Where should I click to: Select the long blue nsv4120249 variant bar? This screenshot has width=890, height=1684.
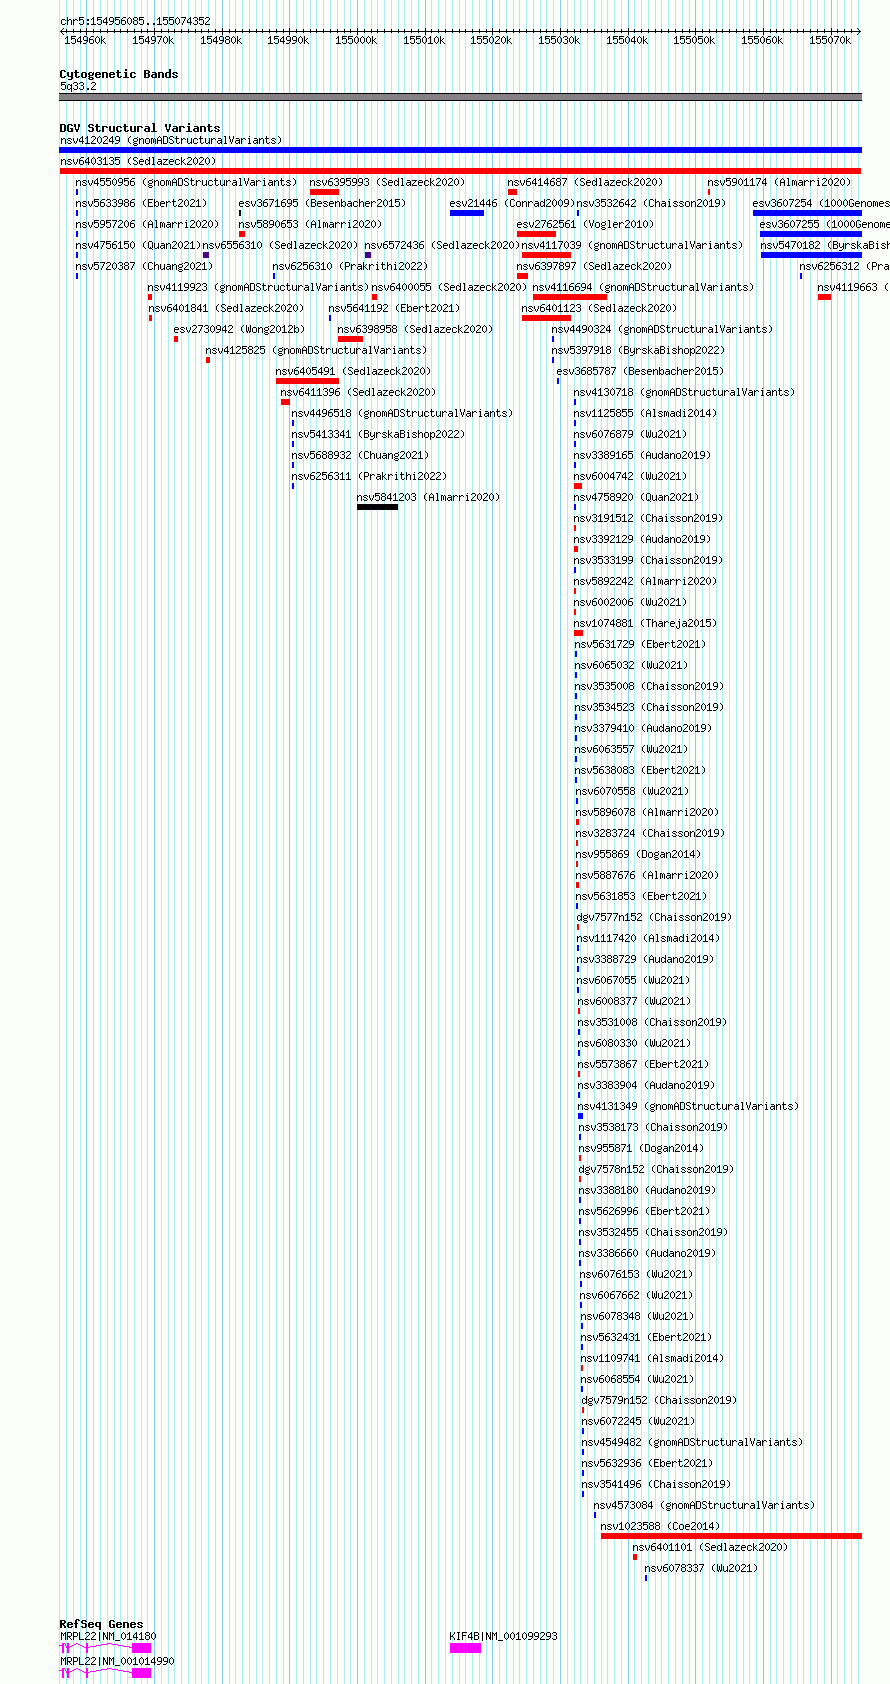[x=460, y=150]
